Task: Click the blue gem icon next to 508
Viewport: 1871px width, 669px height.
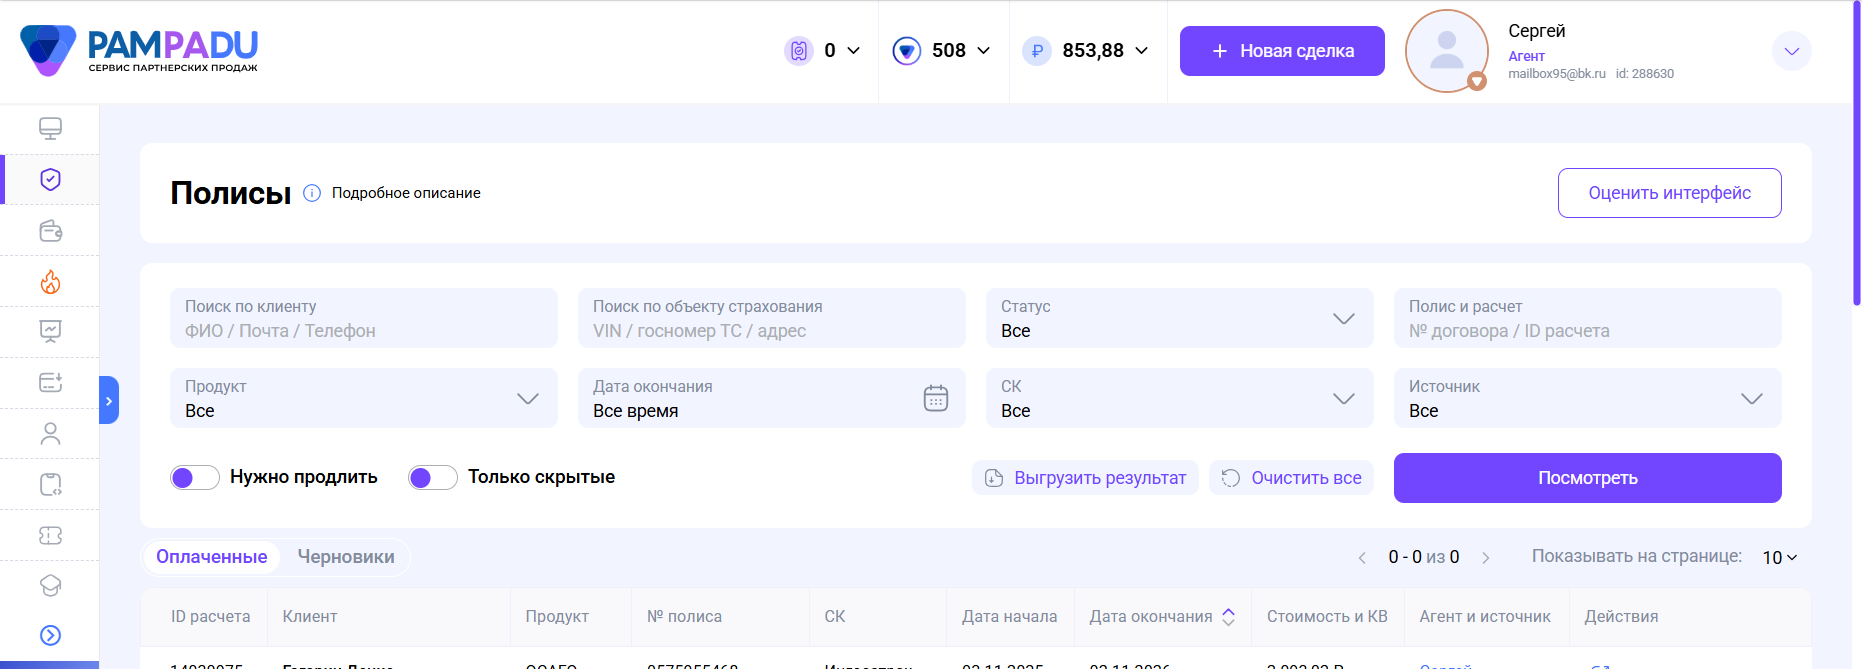Action: coord(906,50)
